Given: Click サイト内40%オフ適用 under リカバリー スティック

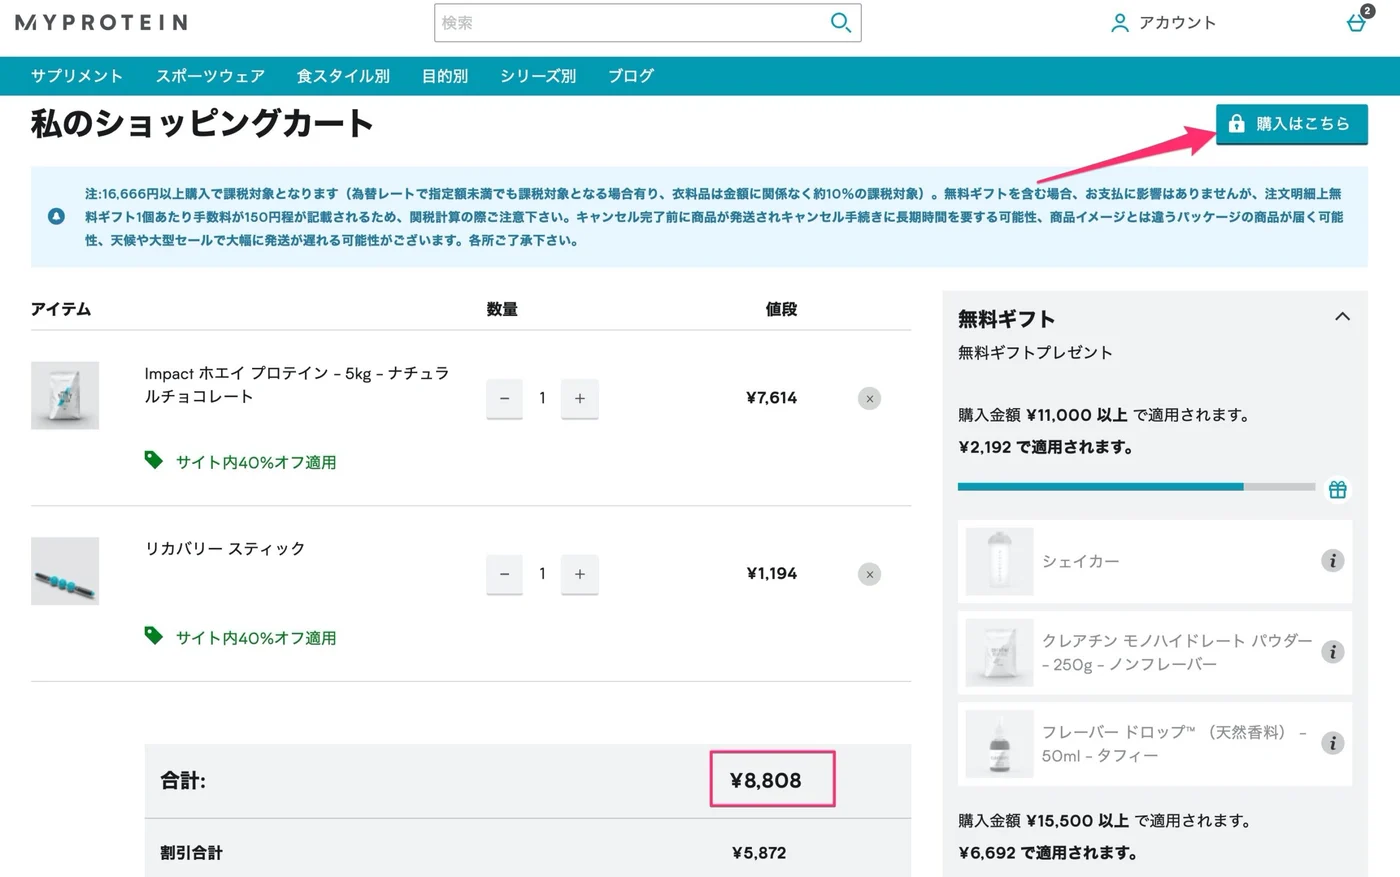Looking at the screenshot, I should (x=256, y=638).
